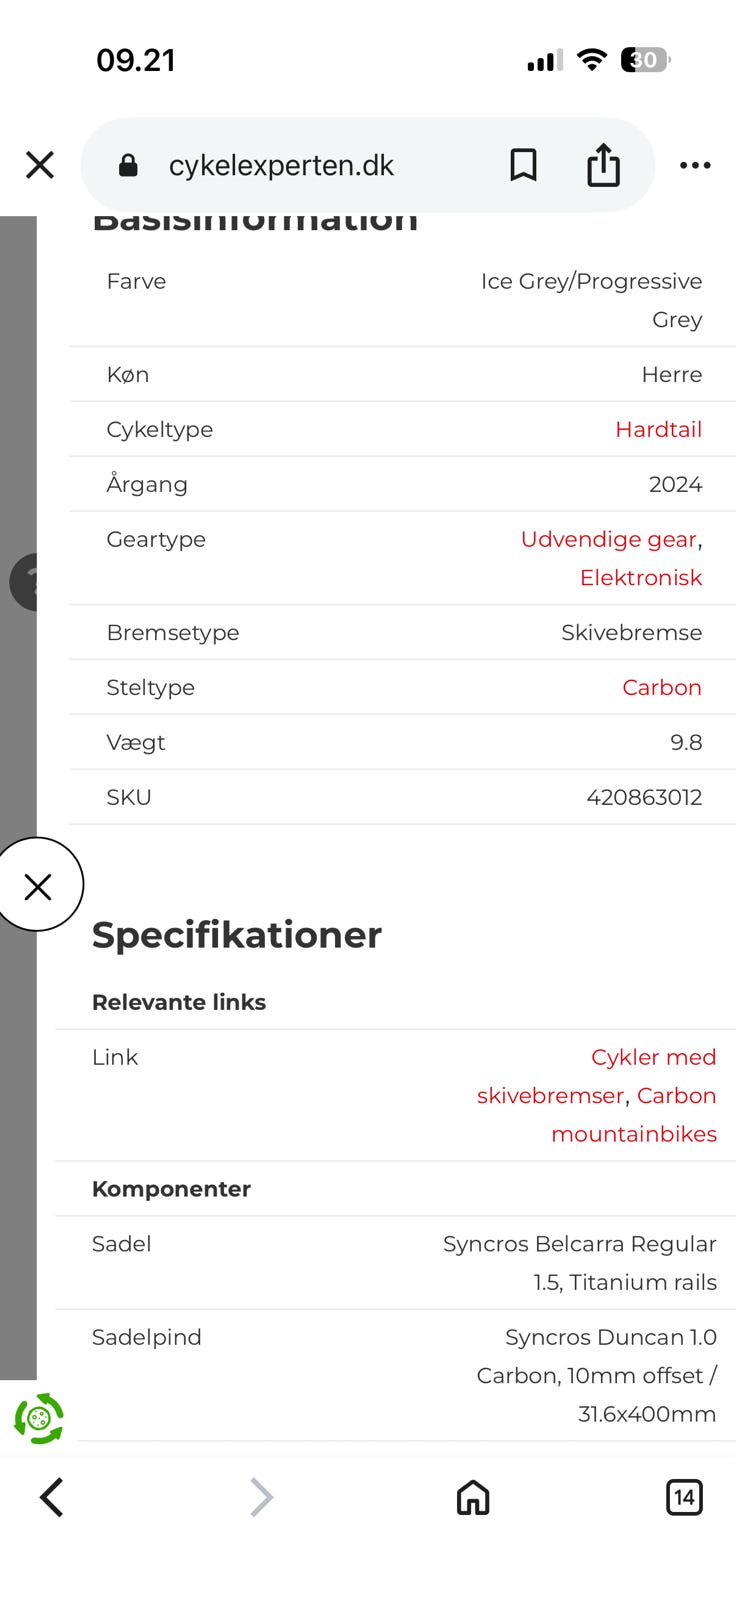Follow the Udvendige gear link

(608, 539)
